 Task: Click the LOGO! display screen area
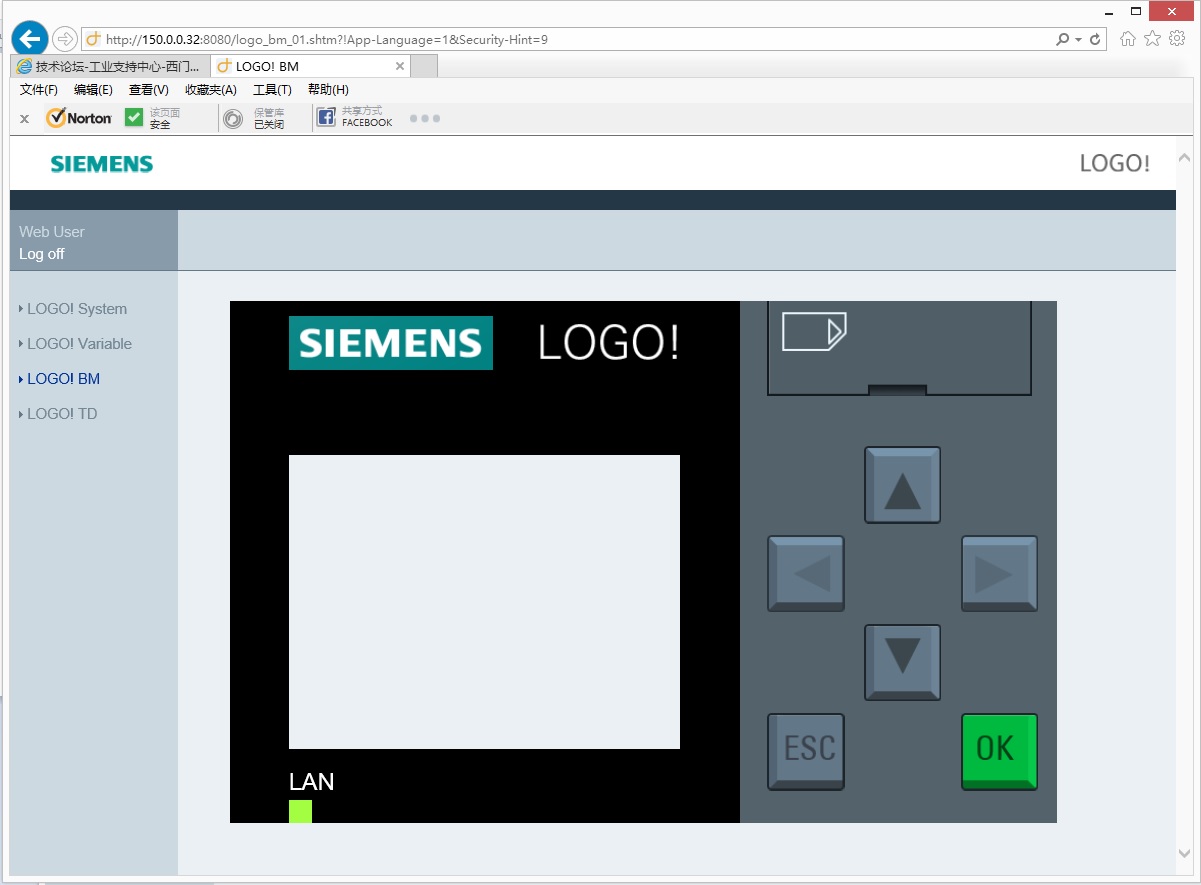484,602
